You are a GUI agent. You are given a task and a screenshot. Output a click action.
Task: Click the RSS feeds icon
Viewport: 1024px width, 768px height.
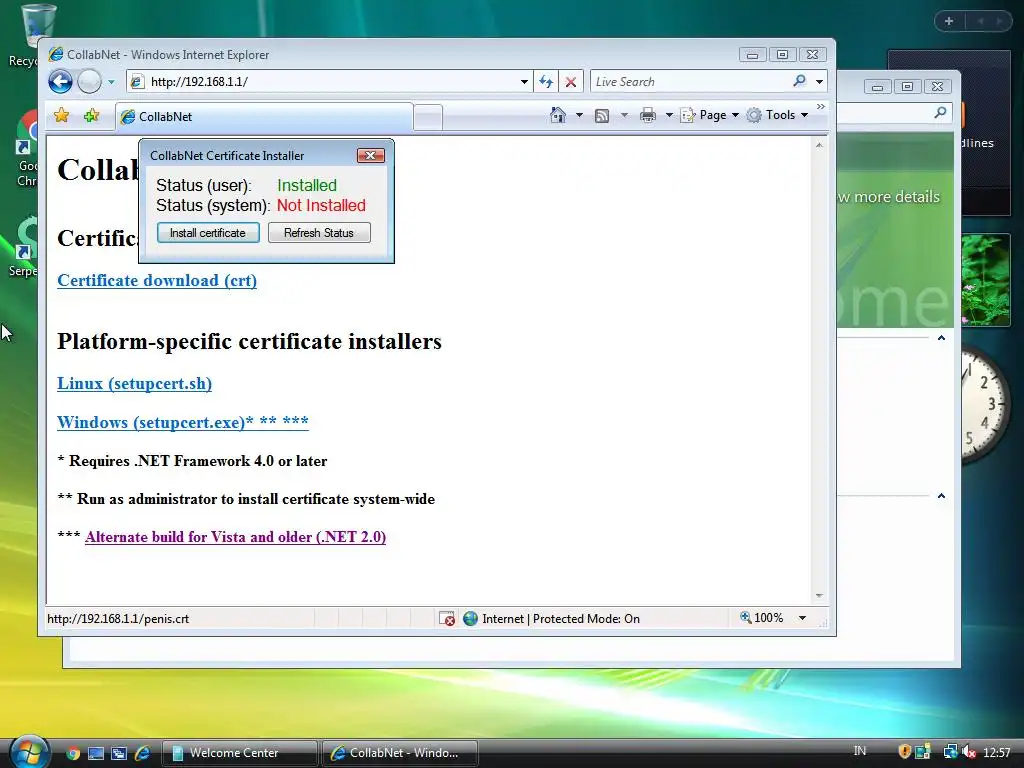602,116
